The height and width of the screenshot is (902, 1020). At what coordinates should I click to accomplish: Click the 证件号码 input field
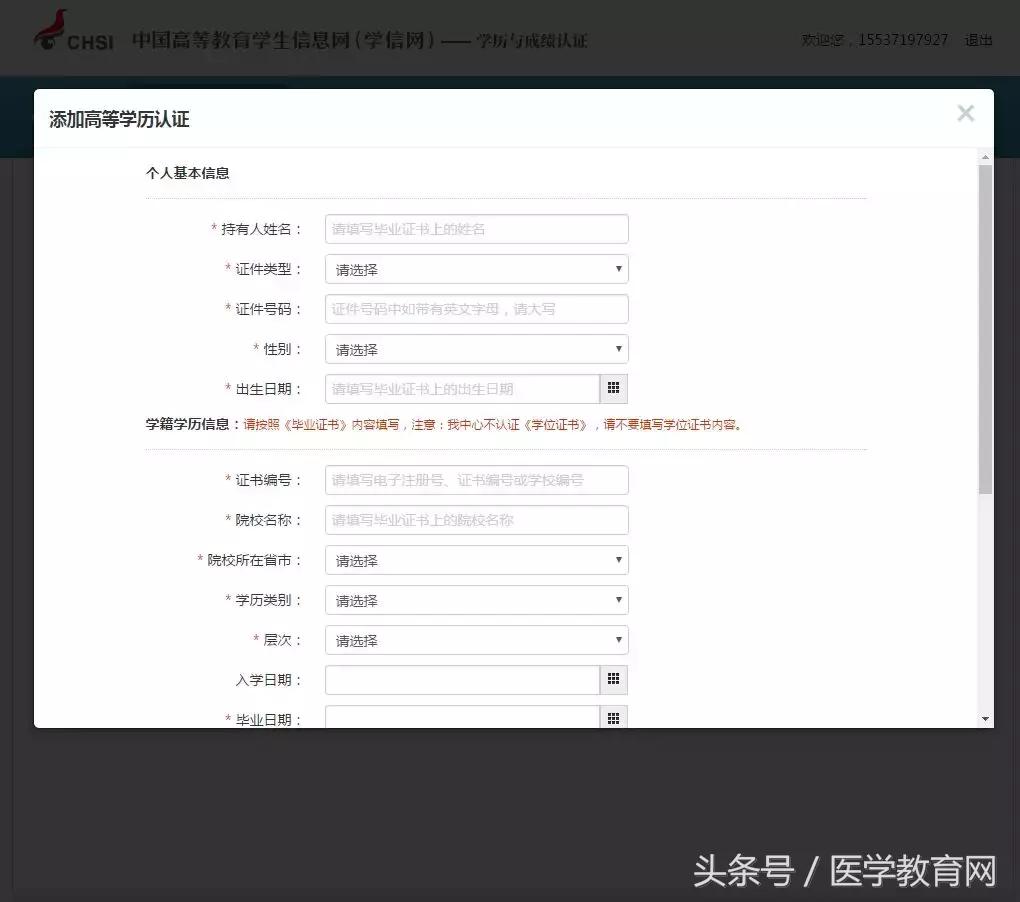pos(476,308)
